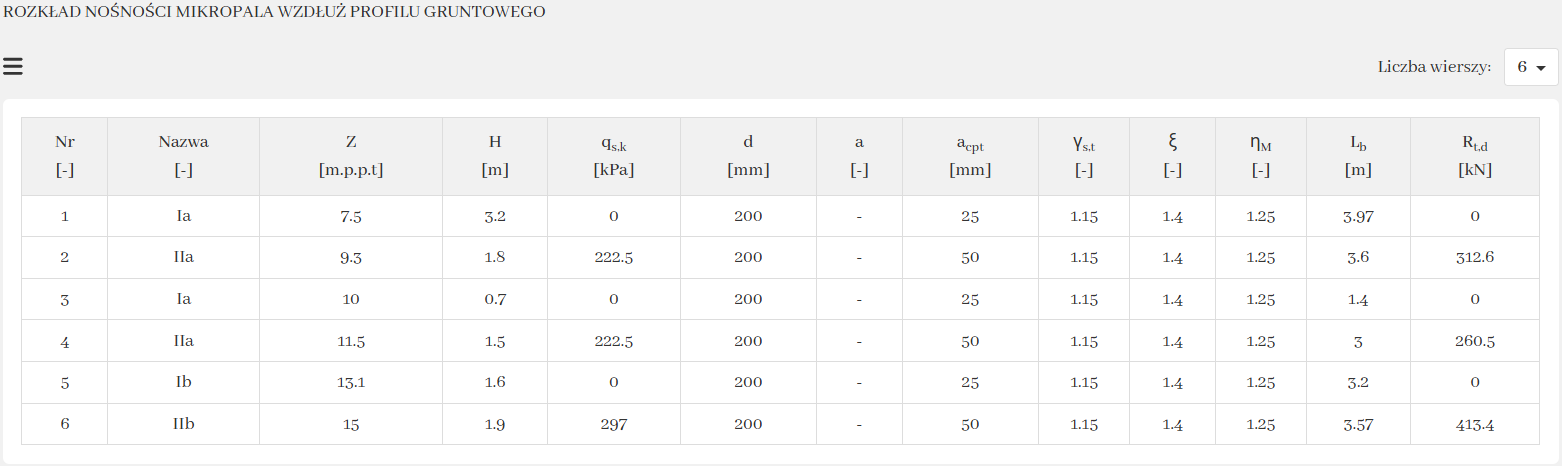Select H value 0.7 in row 3
This screenshot has height=466, width=1562.
tap(495, 299)
